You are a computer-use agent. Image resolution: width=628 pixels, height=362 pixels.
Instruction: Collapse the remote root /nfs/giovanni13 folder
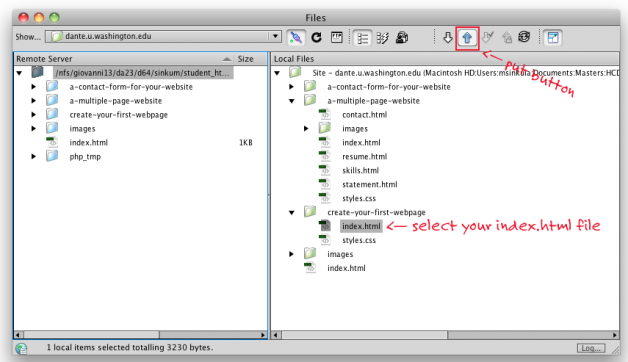tap(19, 73)
